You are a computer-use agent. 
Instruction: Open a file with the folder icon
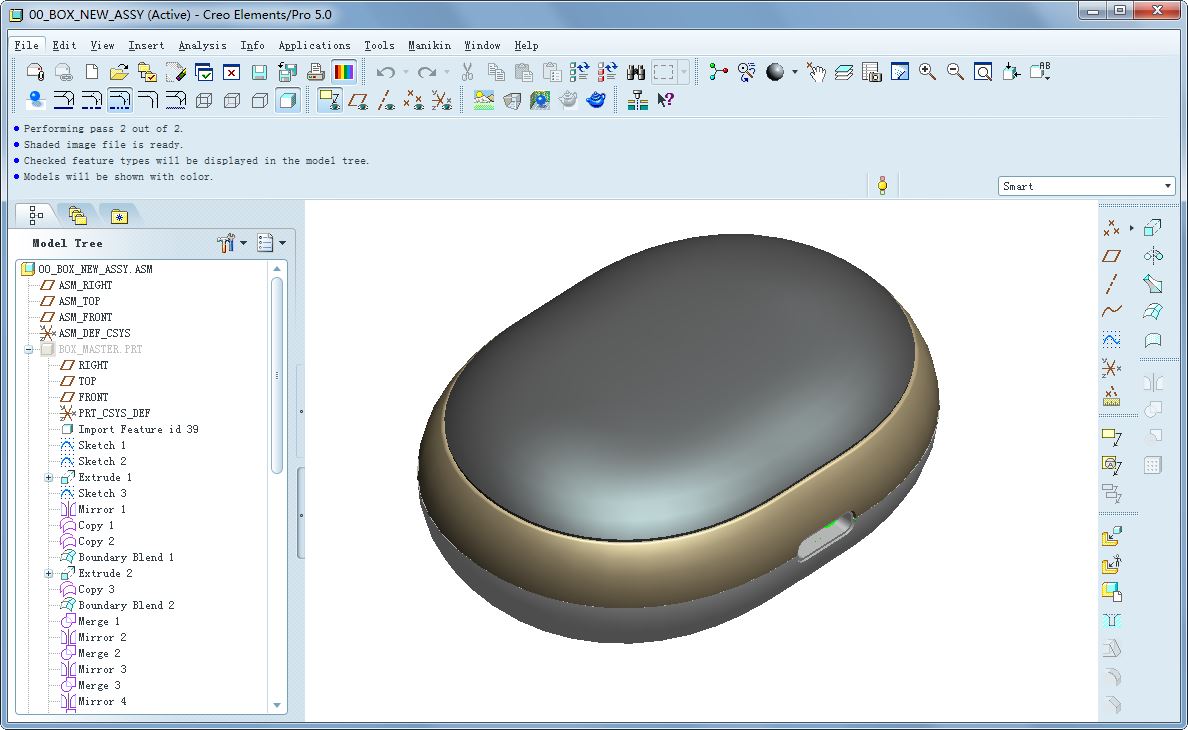click(119, 72)
